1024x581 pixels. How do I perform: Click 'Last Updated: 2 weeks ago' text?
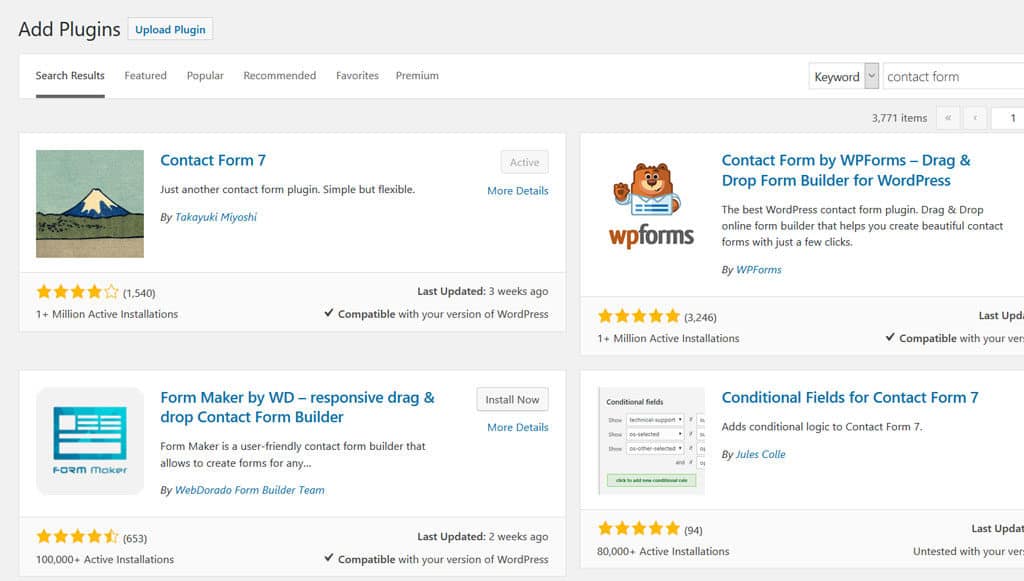coord(483,537)
